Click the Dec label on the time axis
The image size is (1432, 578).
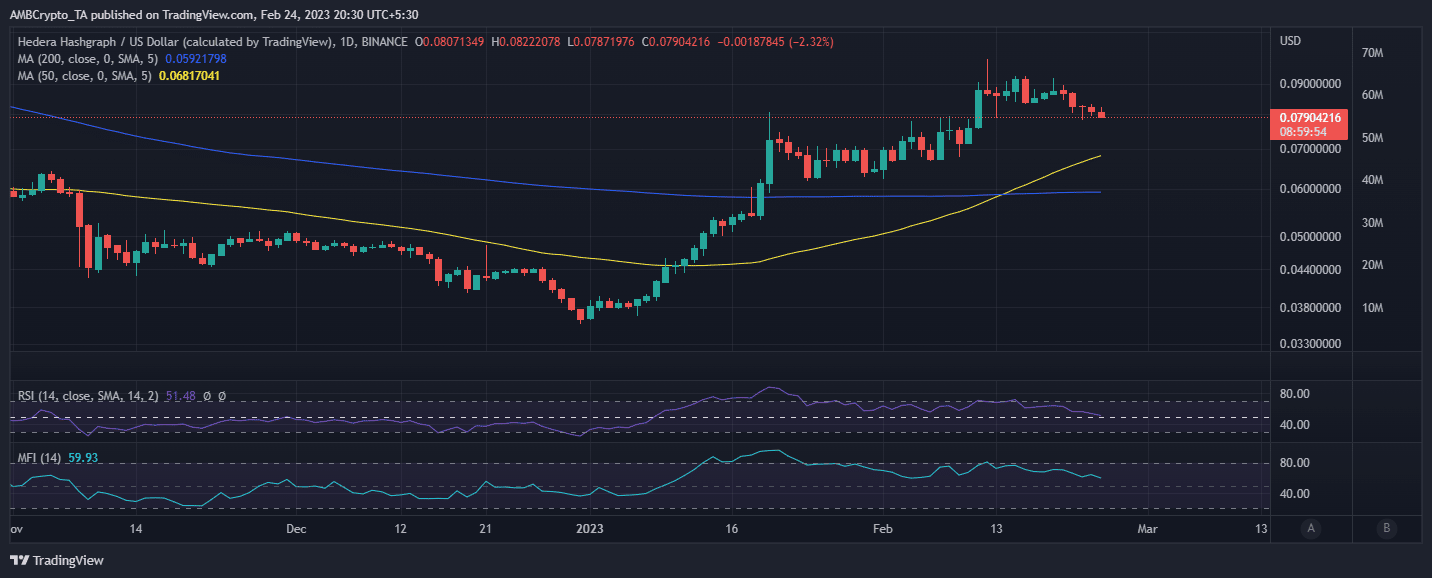coord(298,528)
